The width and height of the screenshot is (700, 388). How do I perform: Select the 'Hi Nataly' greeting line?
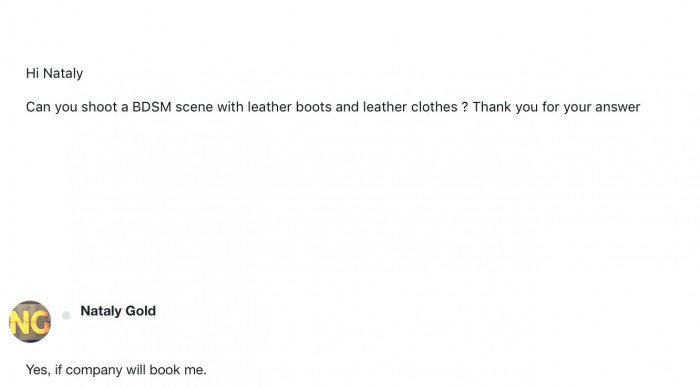click(x=54, y=73)
